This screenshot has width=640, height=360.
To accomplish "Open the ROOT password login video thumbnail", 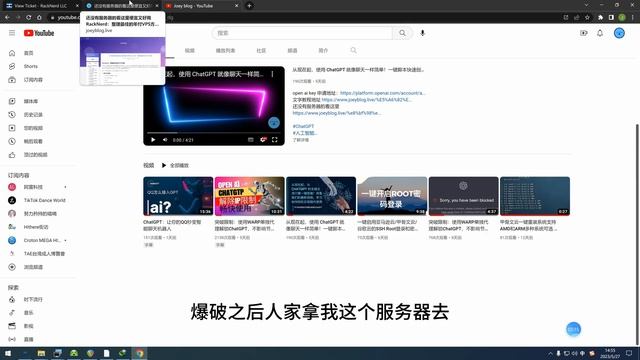I will click(x=392, y=196).
